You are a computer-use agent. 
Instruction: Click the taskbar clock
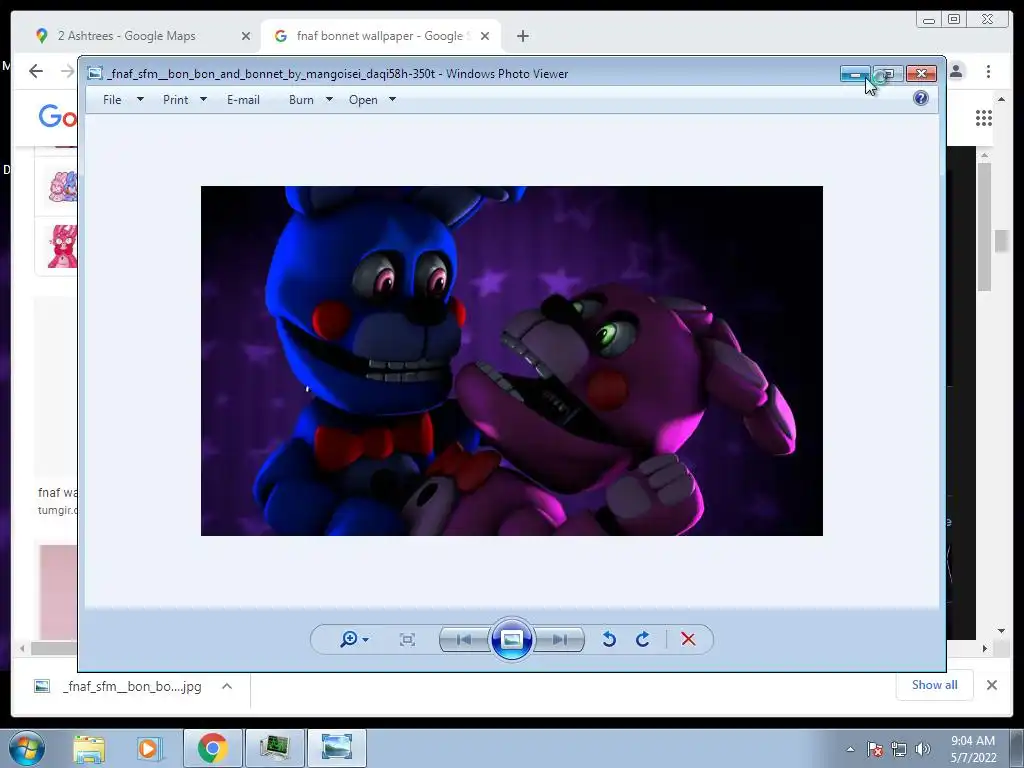click(x=973, y=749)
